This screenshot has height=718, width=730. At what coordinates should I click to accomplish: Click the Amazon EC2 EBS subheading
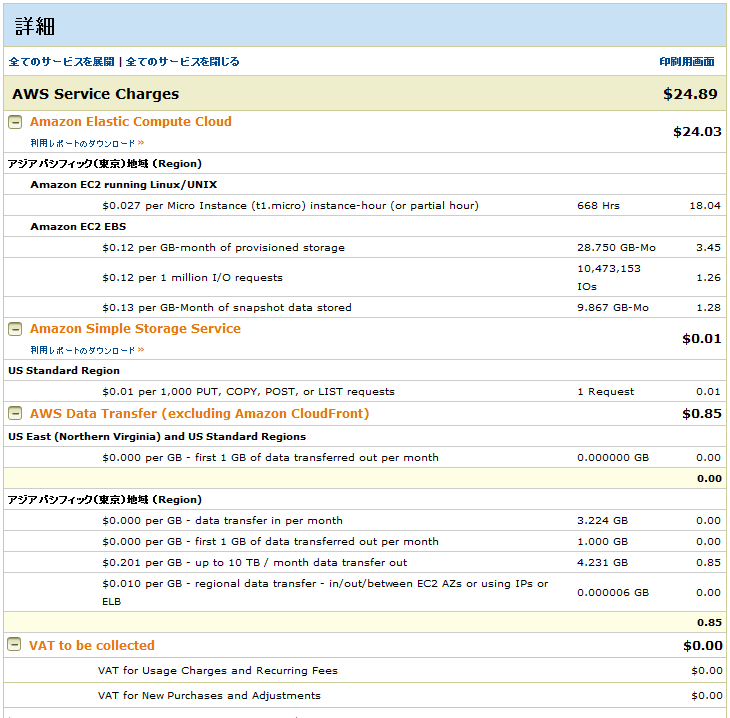pos(78,227)
